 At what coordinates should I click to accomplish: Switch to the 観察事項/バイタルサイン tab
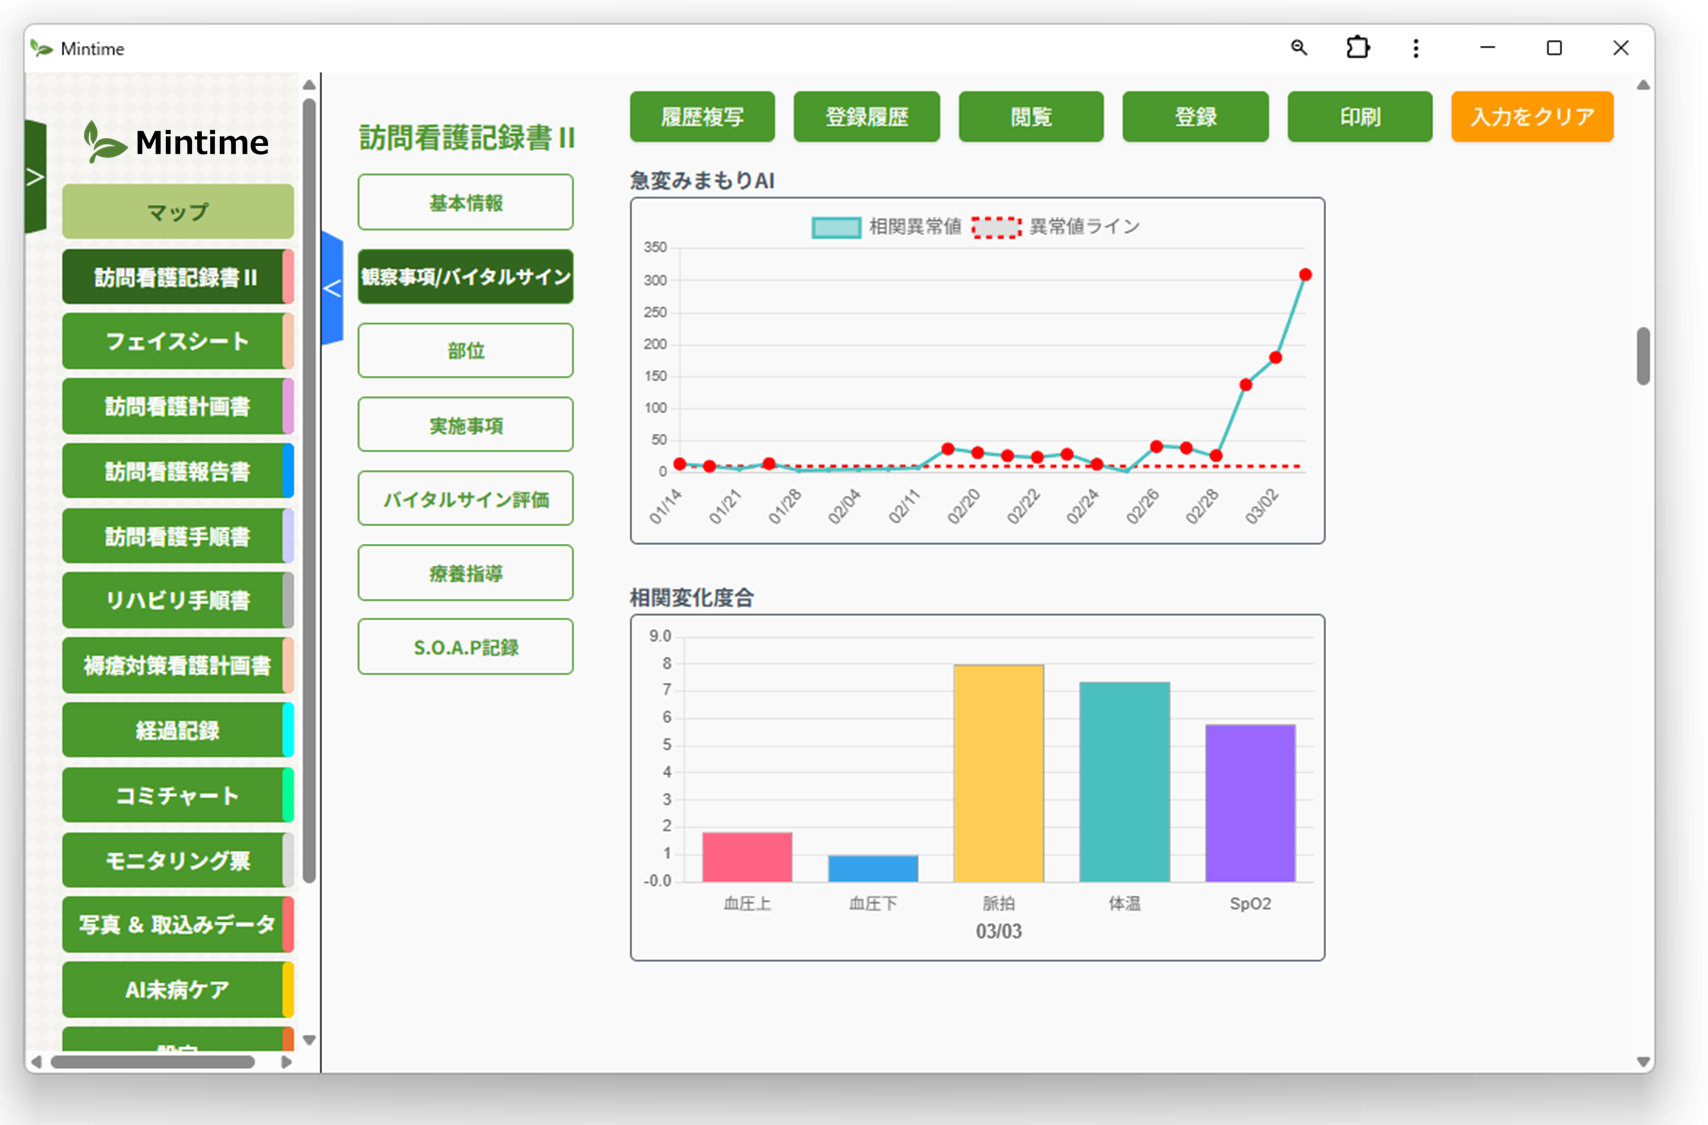(x=464, y=277)
